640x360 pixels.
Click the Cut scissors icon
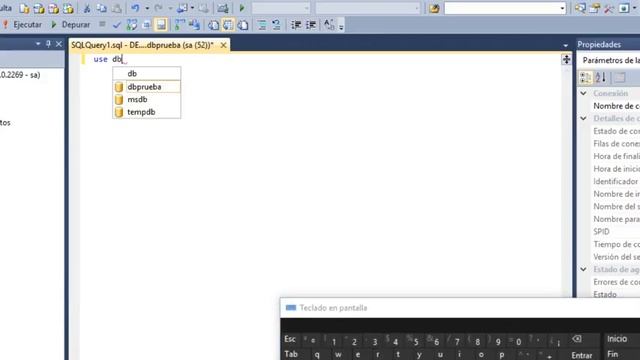[87, 8]
